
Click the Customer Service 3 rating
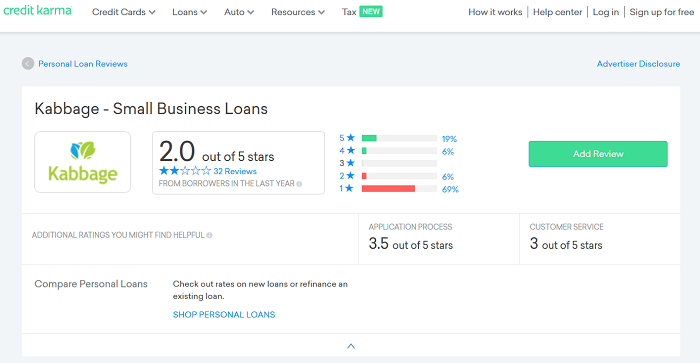[566, 244]
